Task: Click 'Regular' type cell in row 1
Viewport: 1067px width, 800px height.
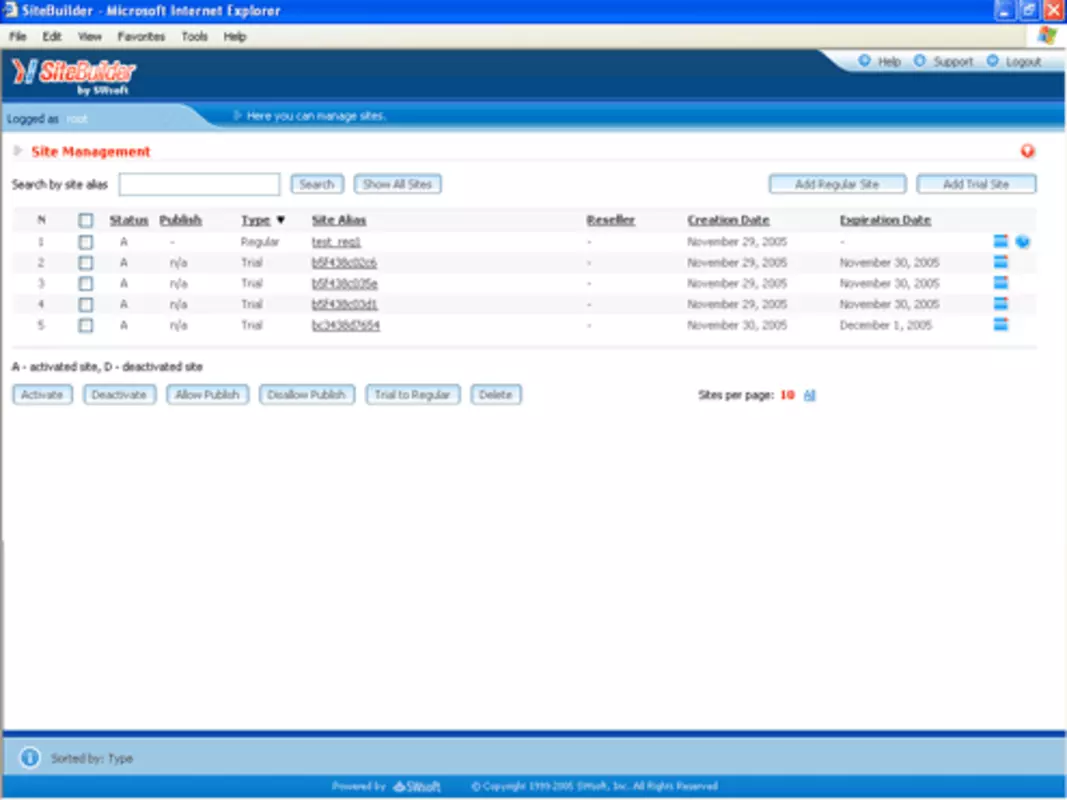Action: tap(259, 241)
